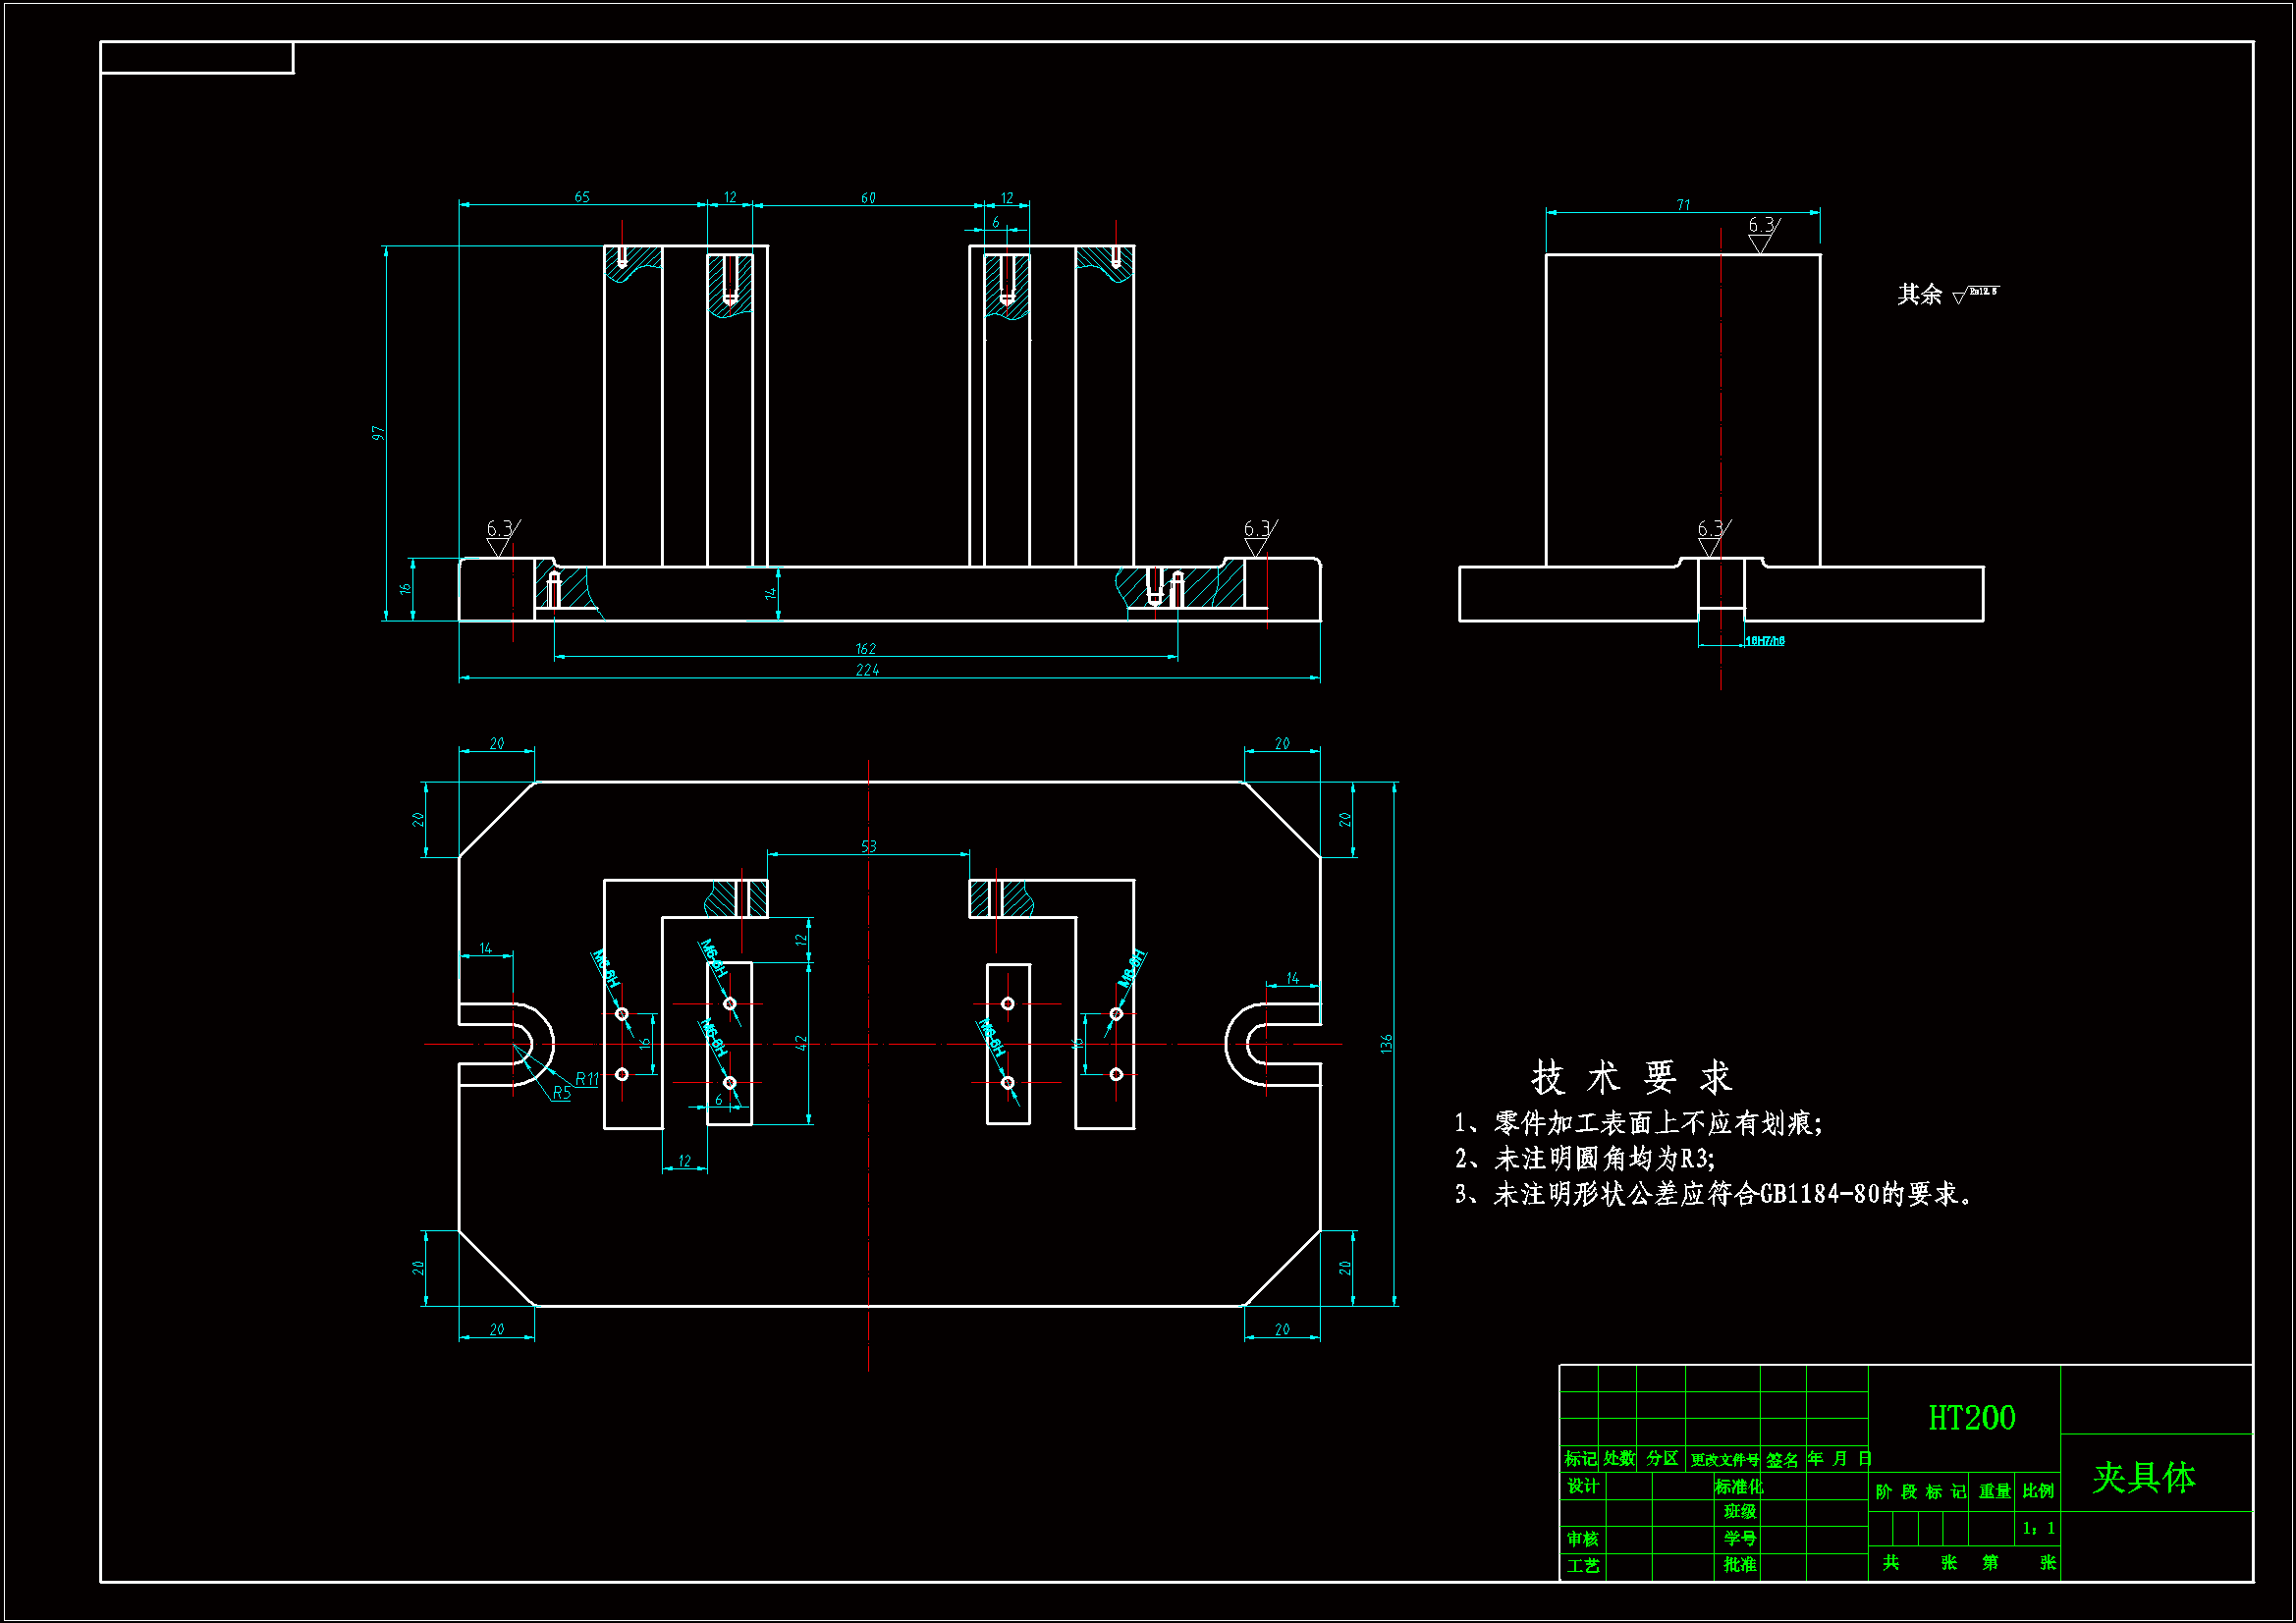The height and width of the screenshot is (1623, 2296).
Task: Select the 42 dimension in plan view
Action: [x=800, y=1042]
